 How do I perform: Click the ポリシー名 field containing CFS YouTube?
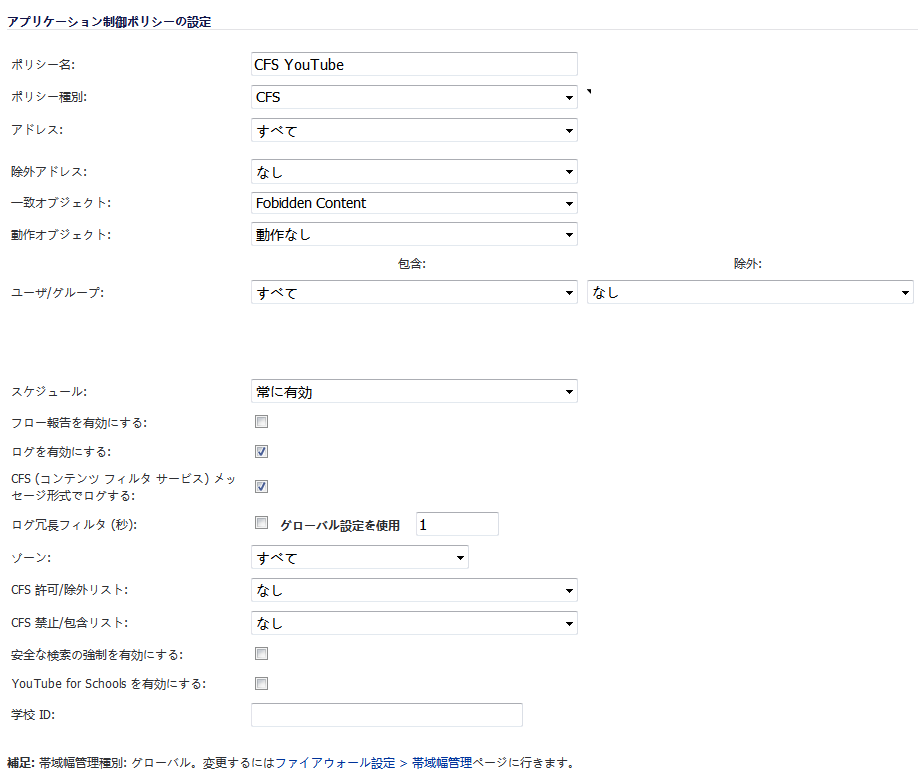click(414, 64)
